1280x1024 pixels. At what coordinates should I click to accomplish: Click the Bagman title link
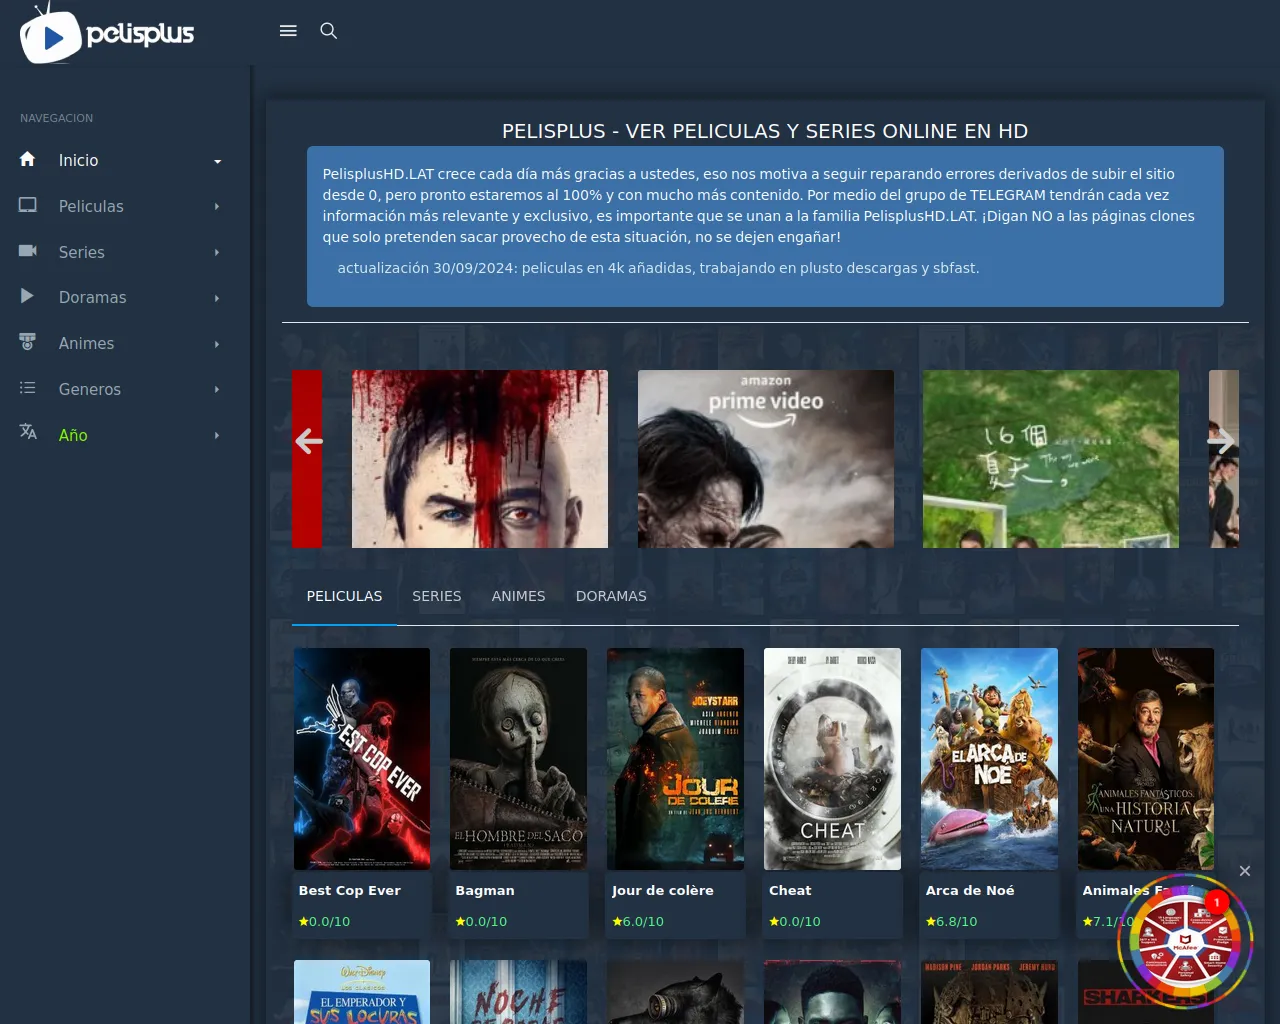tap(485, 890)
